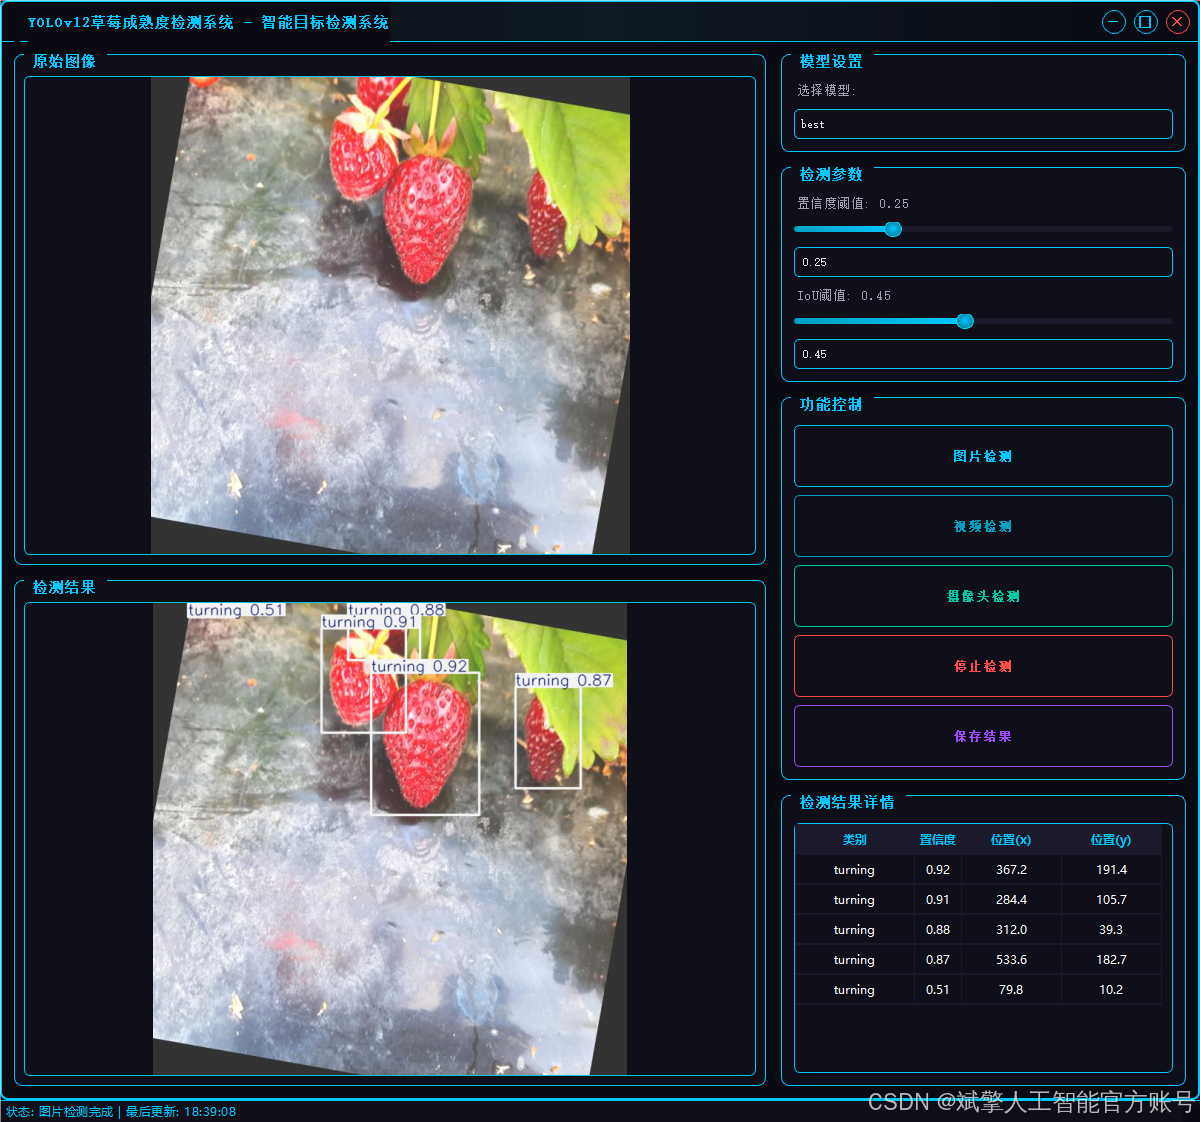Screen dimensions: 1200x1122
Task: Click the confidence input field showing 0.25
Action: click(x=983, y=262)
